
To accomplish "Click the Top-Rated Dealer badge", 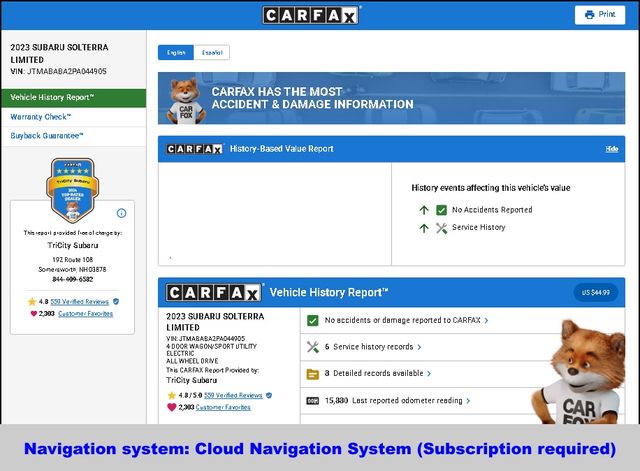I will pos(72,190).
